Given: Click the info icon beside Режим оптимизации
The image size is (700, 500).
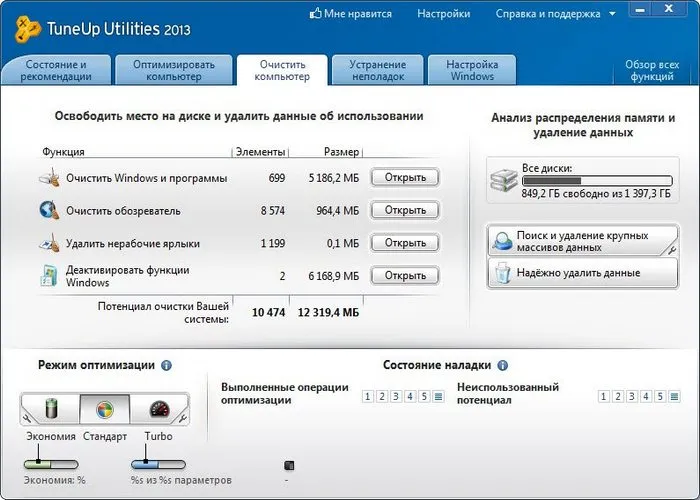Looking at the screenshot, I should point(166,365).
